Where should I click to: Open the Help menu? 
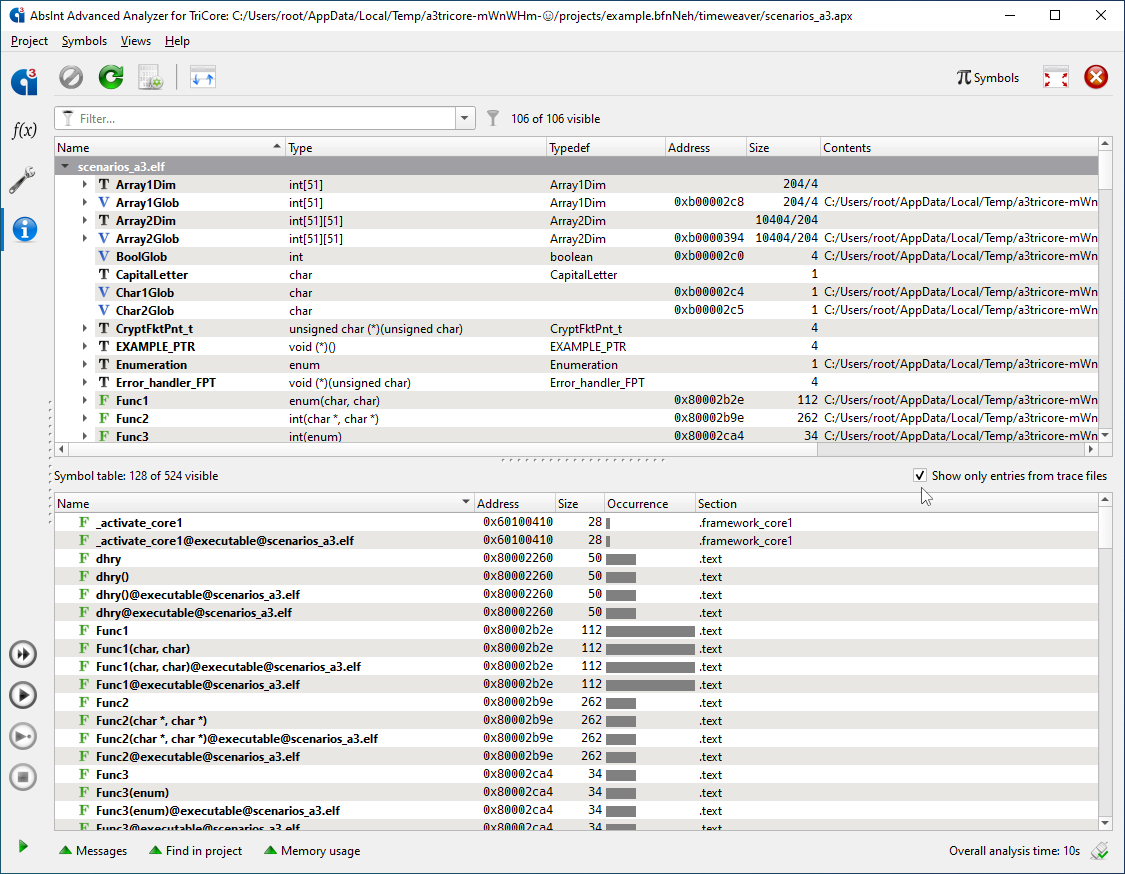[177, 41]
